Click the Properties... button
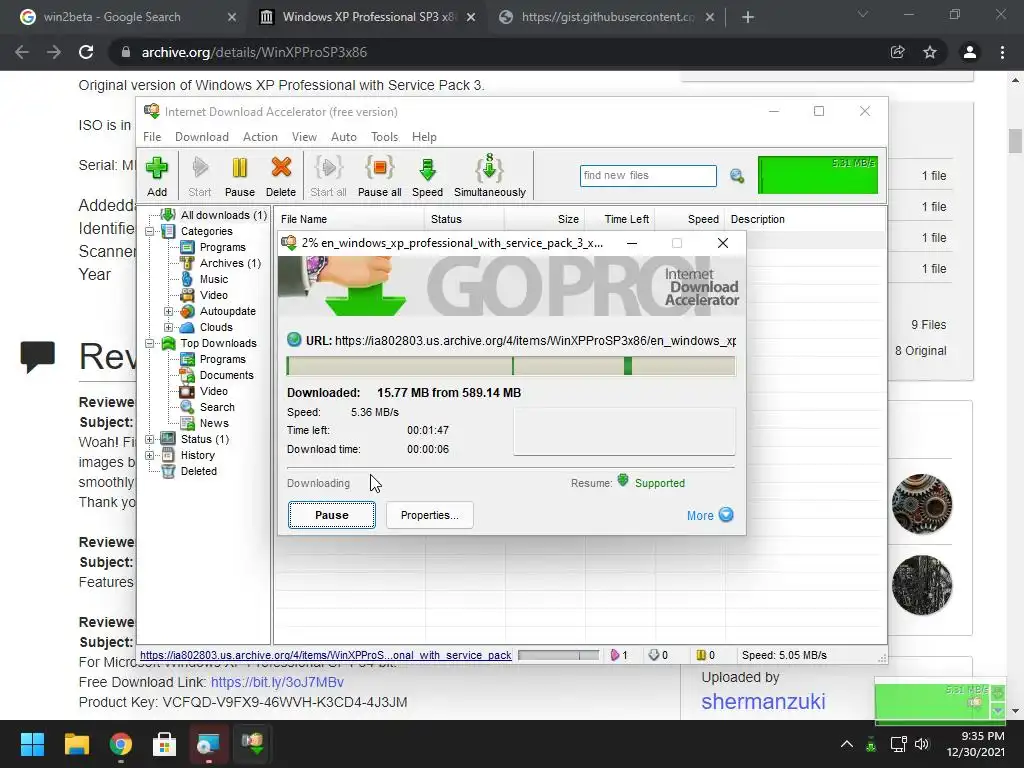Viewport: 1024px width, 768px height. tap(430, 515)
